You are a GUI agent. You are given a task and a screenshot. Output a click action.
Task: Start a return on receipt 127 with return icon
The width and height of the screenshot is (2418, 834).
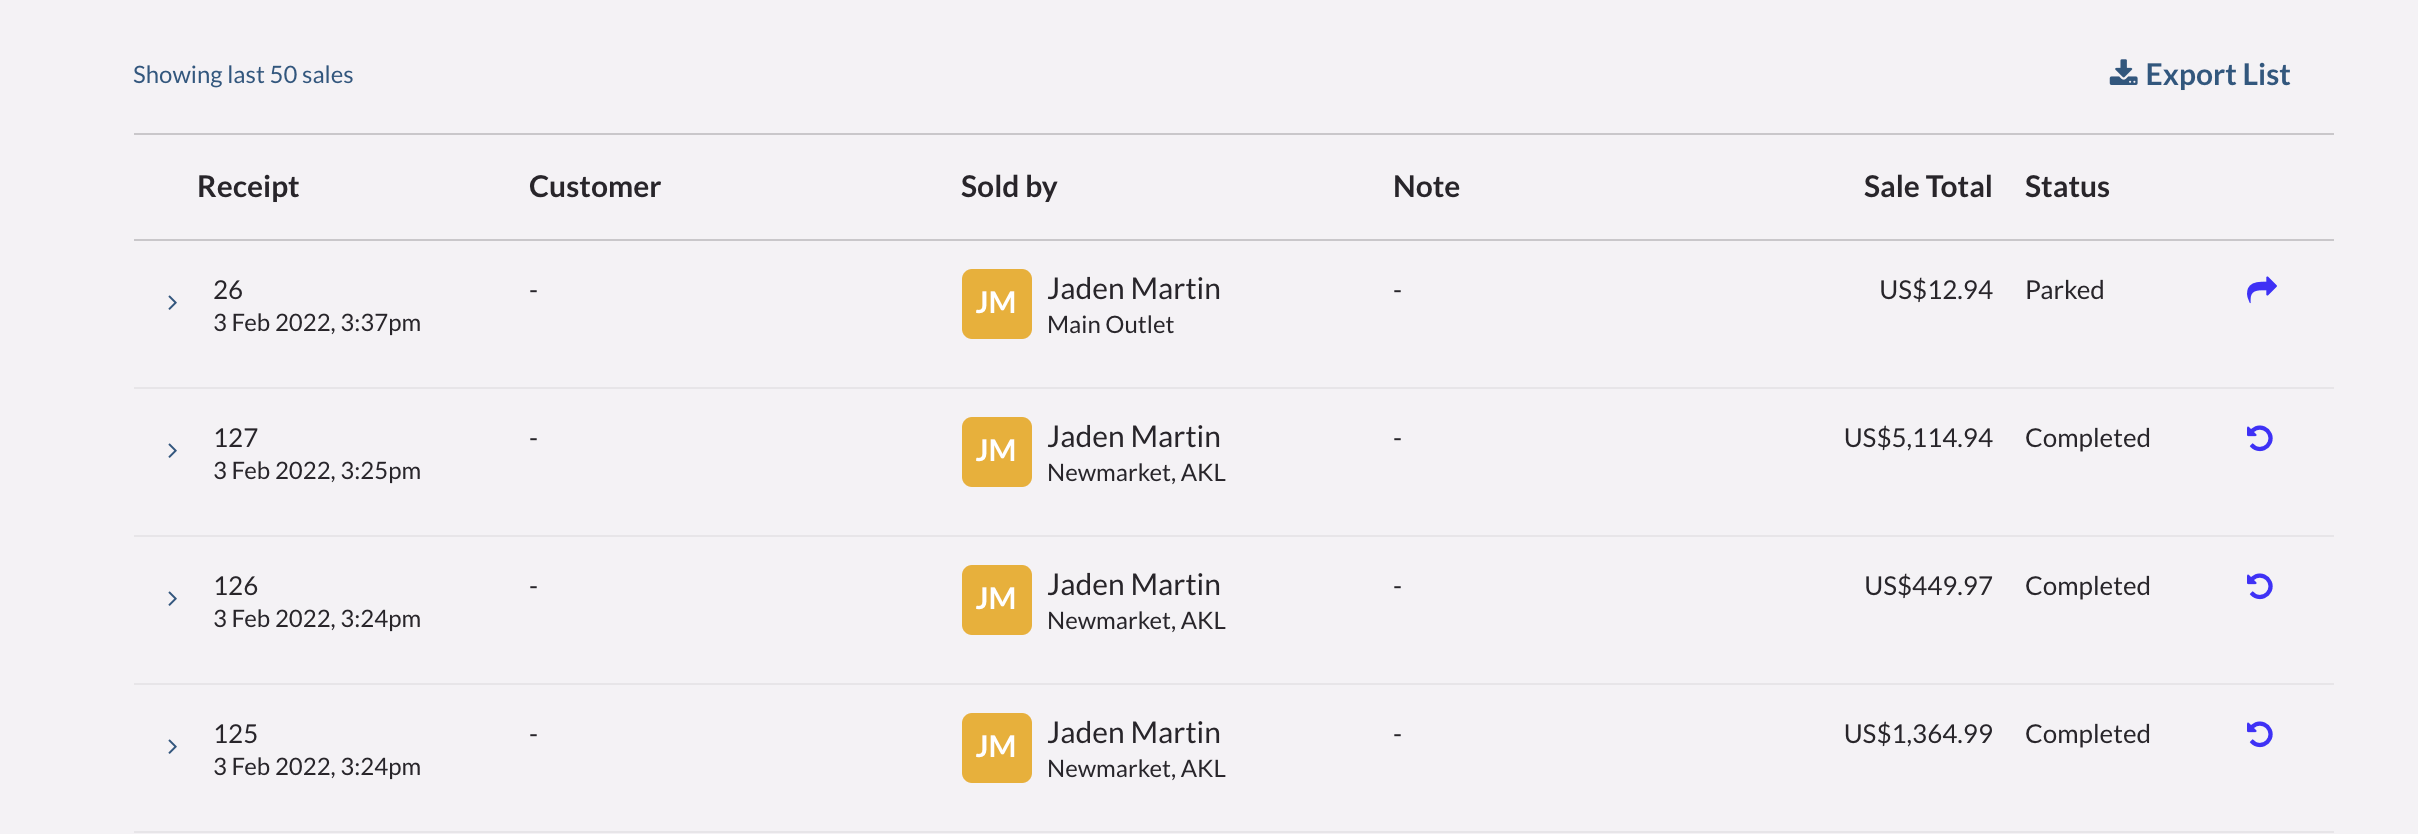(x=2259, y=438)
